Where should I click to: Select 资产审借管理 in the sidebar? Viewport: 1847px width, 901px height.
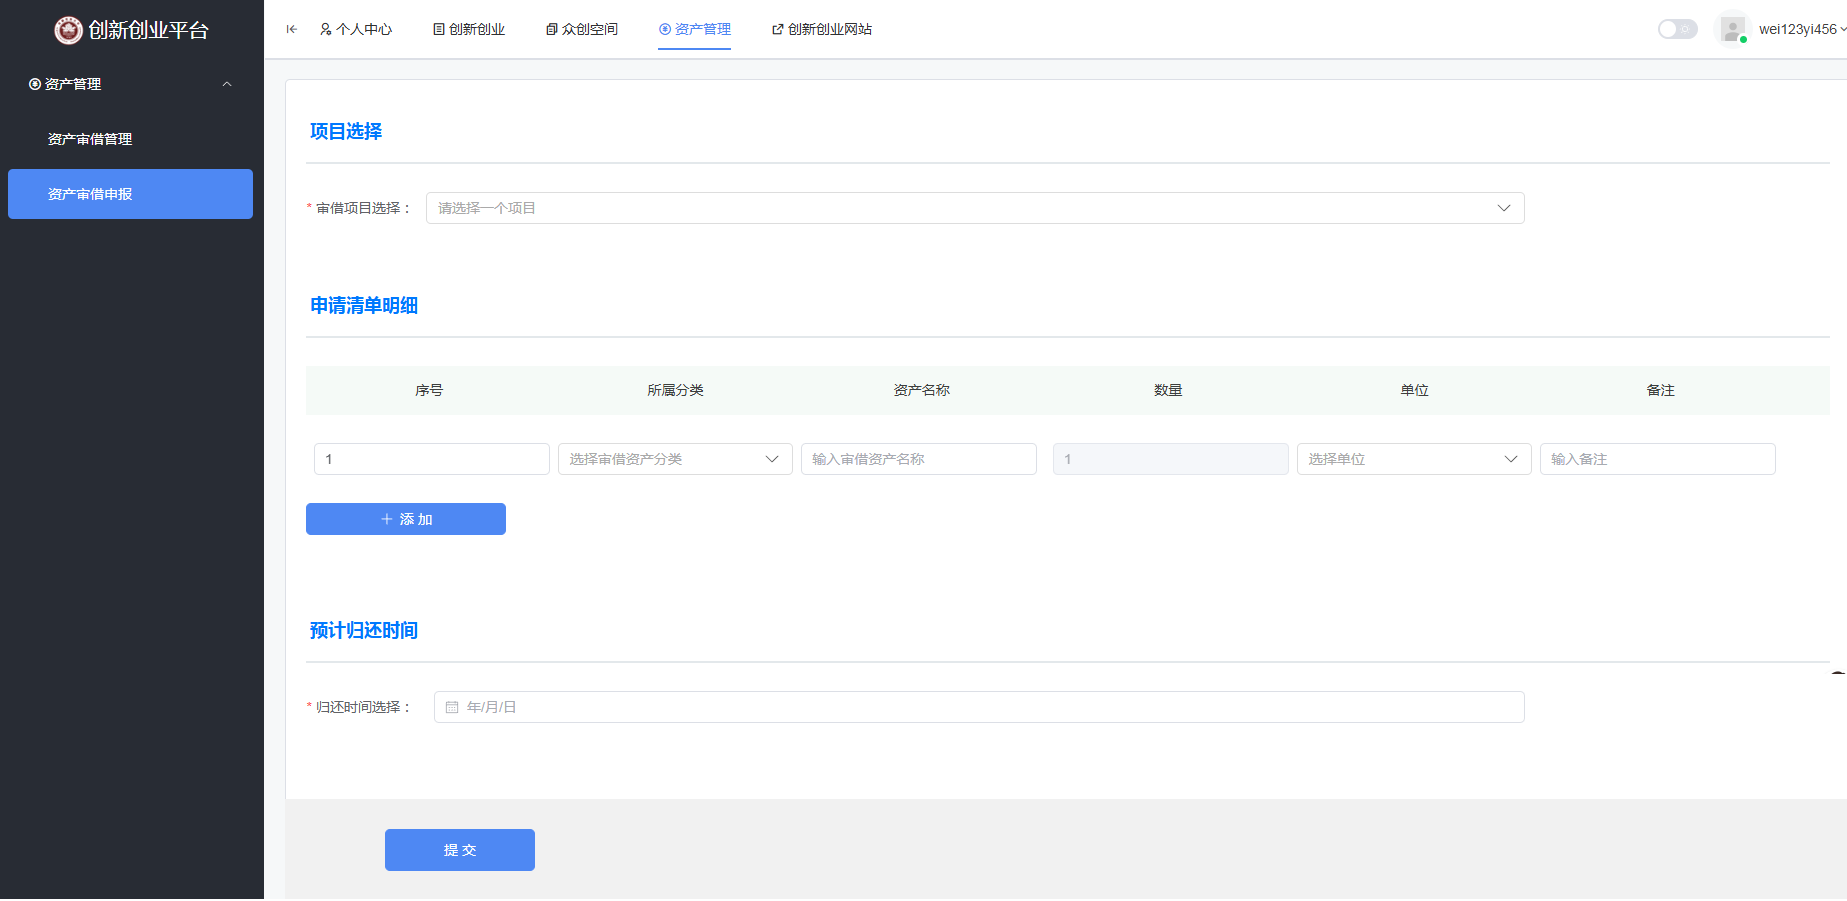pyautogui.click(x=90, y=139)
